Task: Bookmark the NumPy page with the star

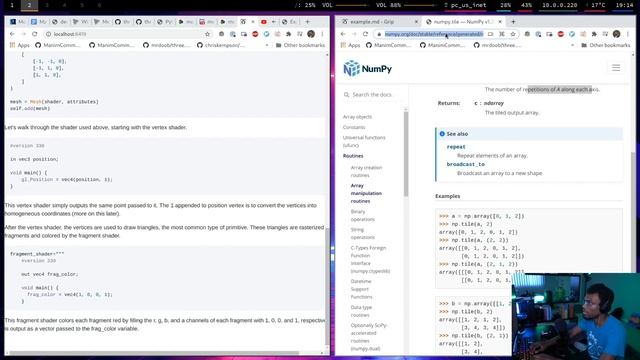Action: [513, 34]
